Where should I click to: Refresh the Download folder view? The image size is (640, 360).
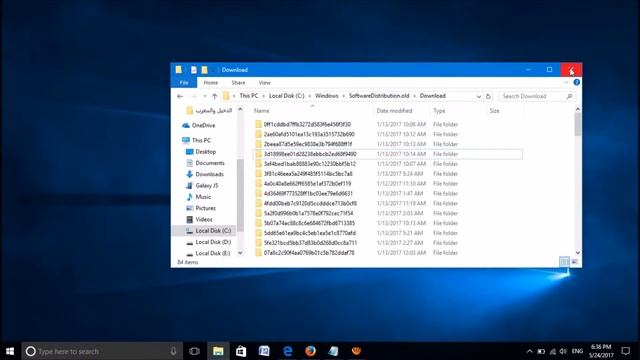(488, 96)
